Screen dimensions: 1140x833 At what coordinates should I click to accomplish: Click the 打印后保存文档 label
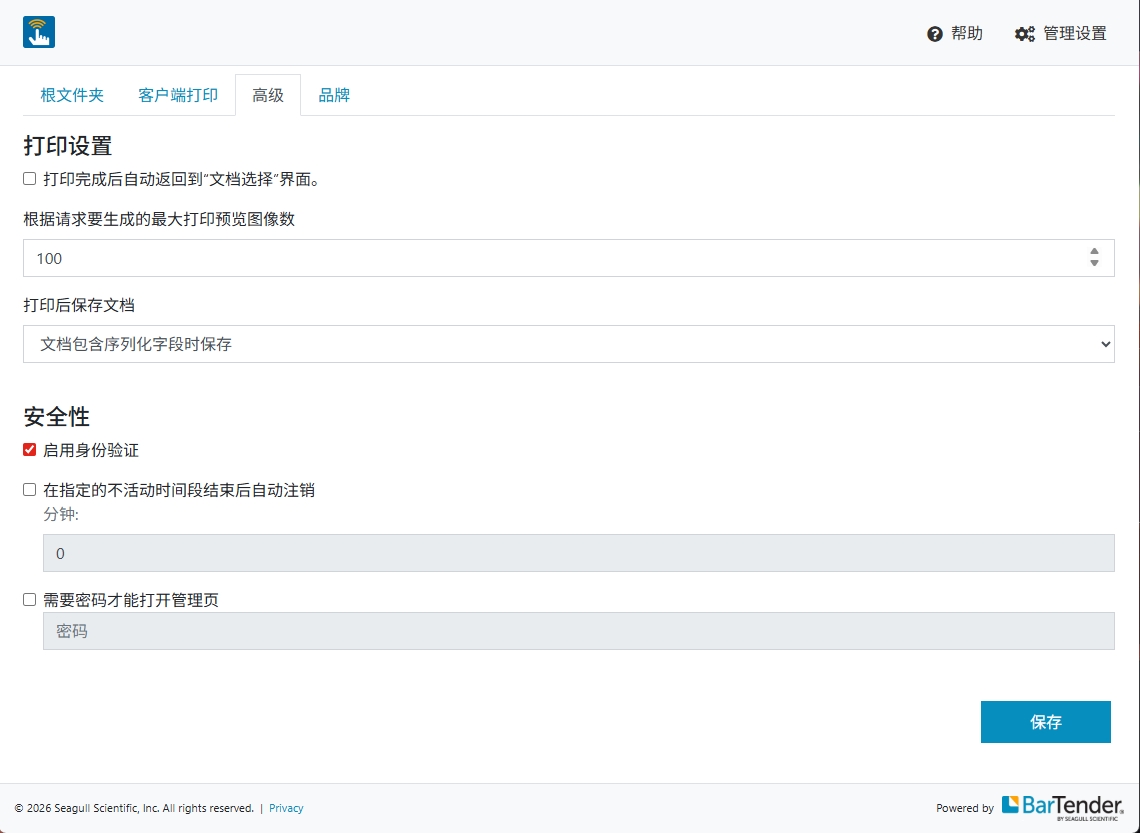[79, 305]
